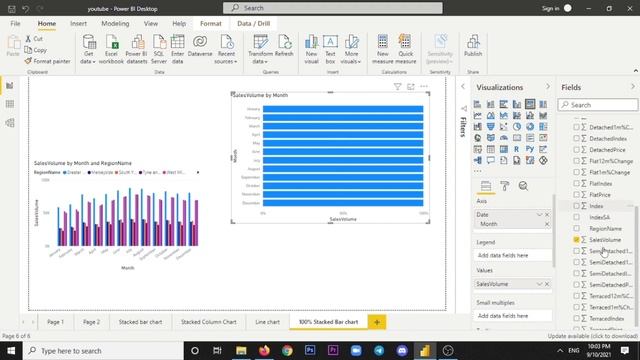Screen dimensions: 640x360
Task: Check the FlatPrice field
Action: [x=576, y=195]
